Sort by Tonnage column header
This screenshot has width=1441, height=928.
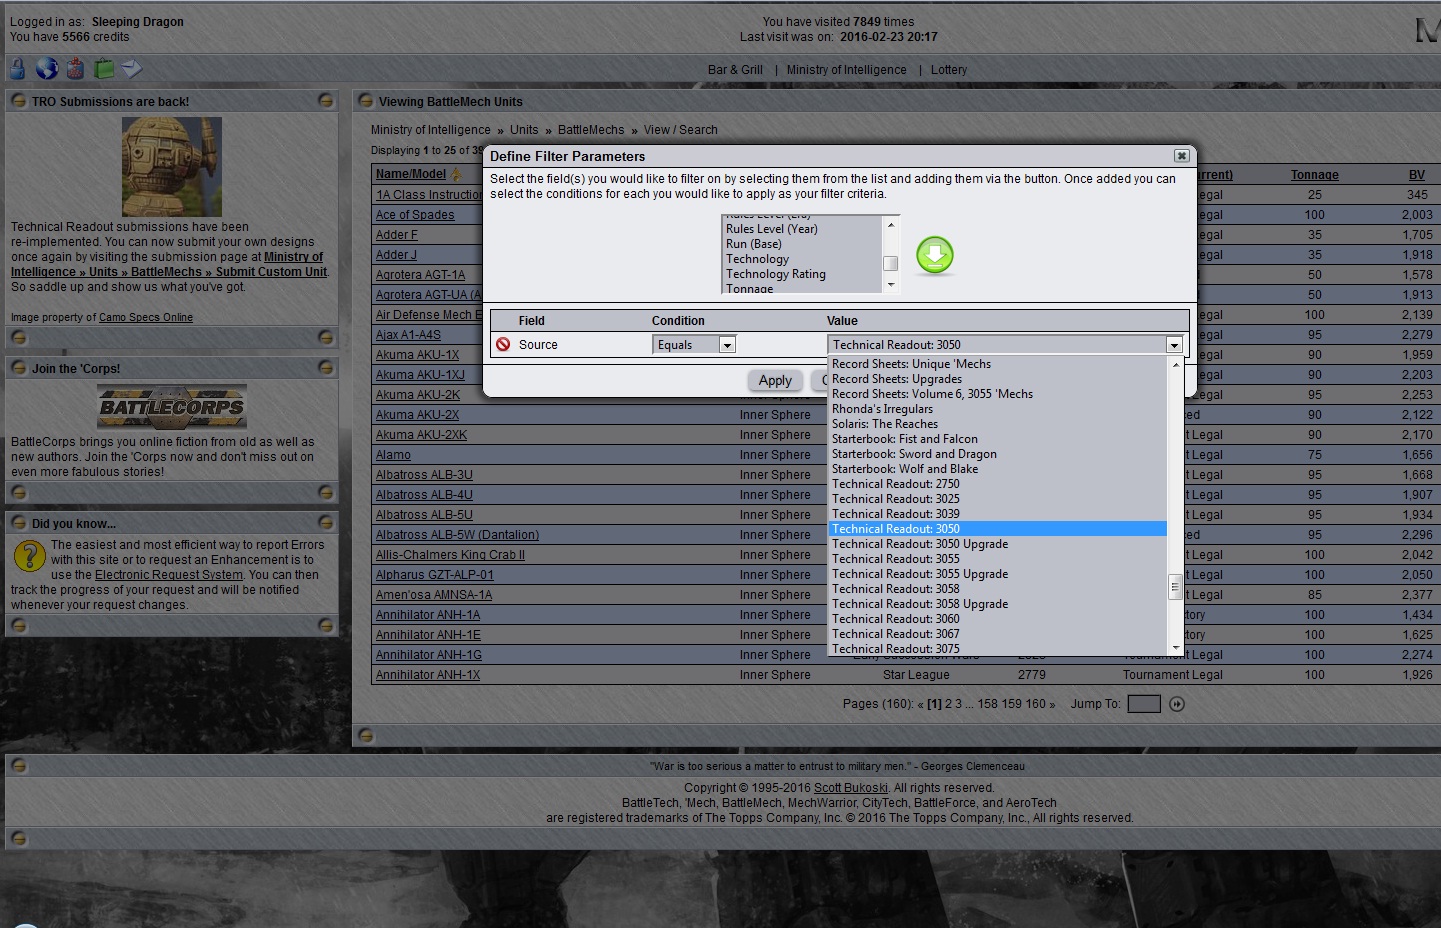[1314, 175]
